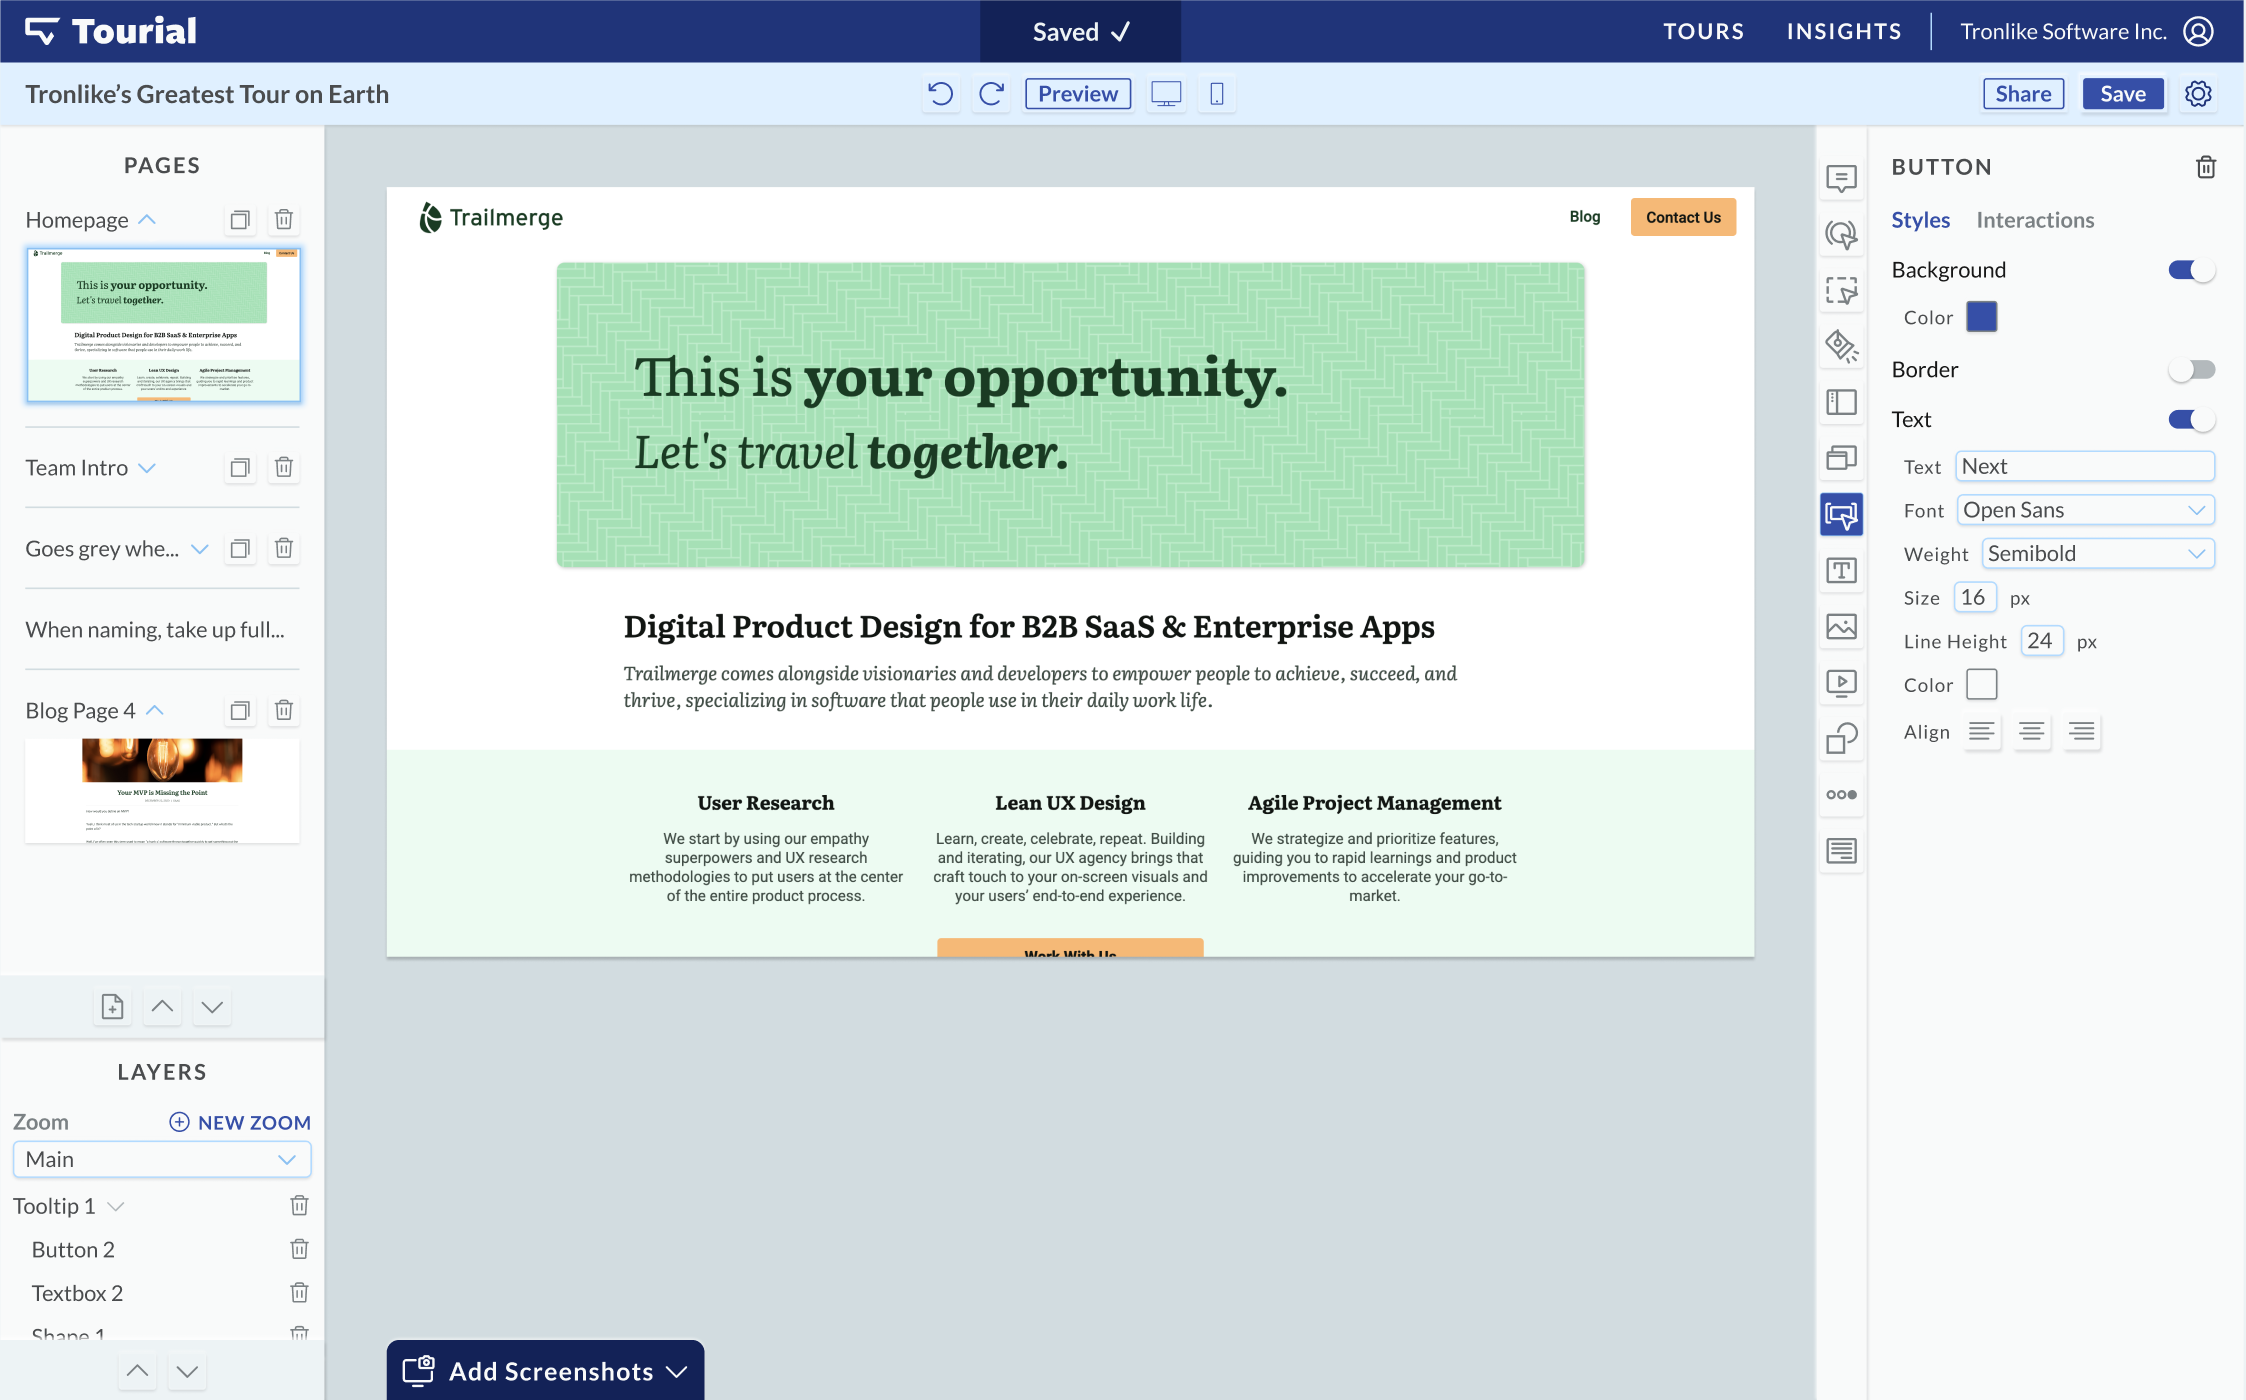The image size is (2246, 1400).
Task: Open the Background blue color swatch
Action: point(1981,317)
